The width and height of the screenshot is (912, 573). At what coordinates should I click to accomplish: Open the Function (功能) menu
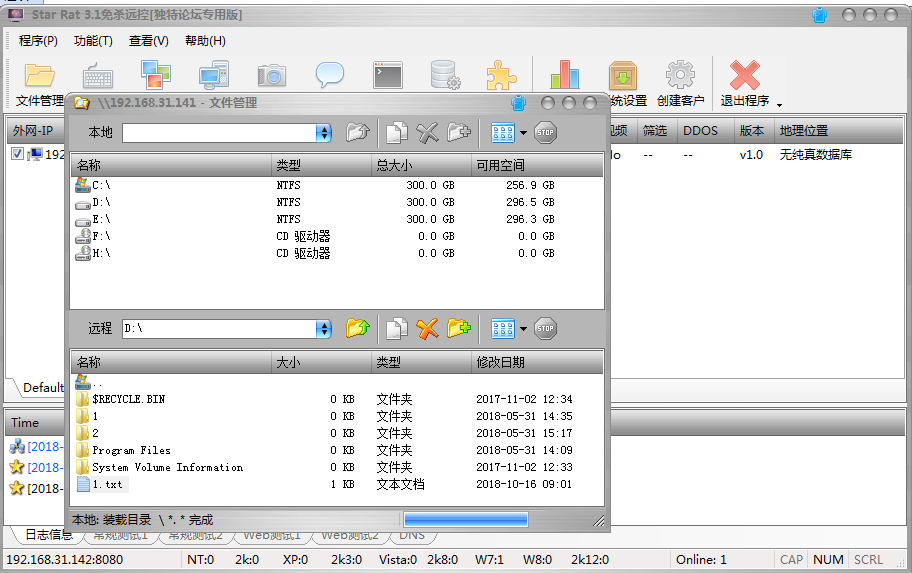coord(93,41)
